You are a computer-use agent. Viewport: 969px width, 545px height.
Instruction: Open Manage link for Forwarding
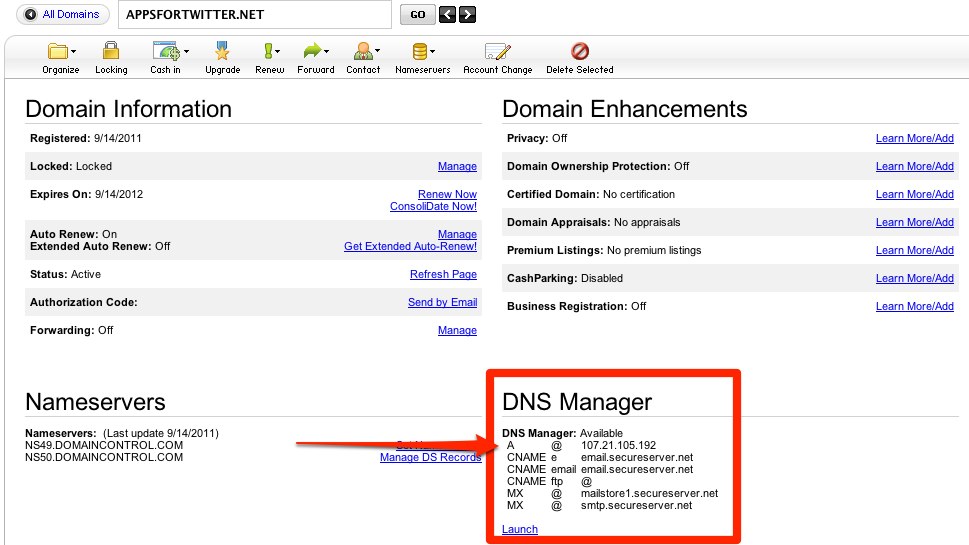point(457,330)
